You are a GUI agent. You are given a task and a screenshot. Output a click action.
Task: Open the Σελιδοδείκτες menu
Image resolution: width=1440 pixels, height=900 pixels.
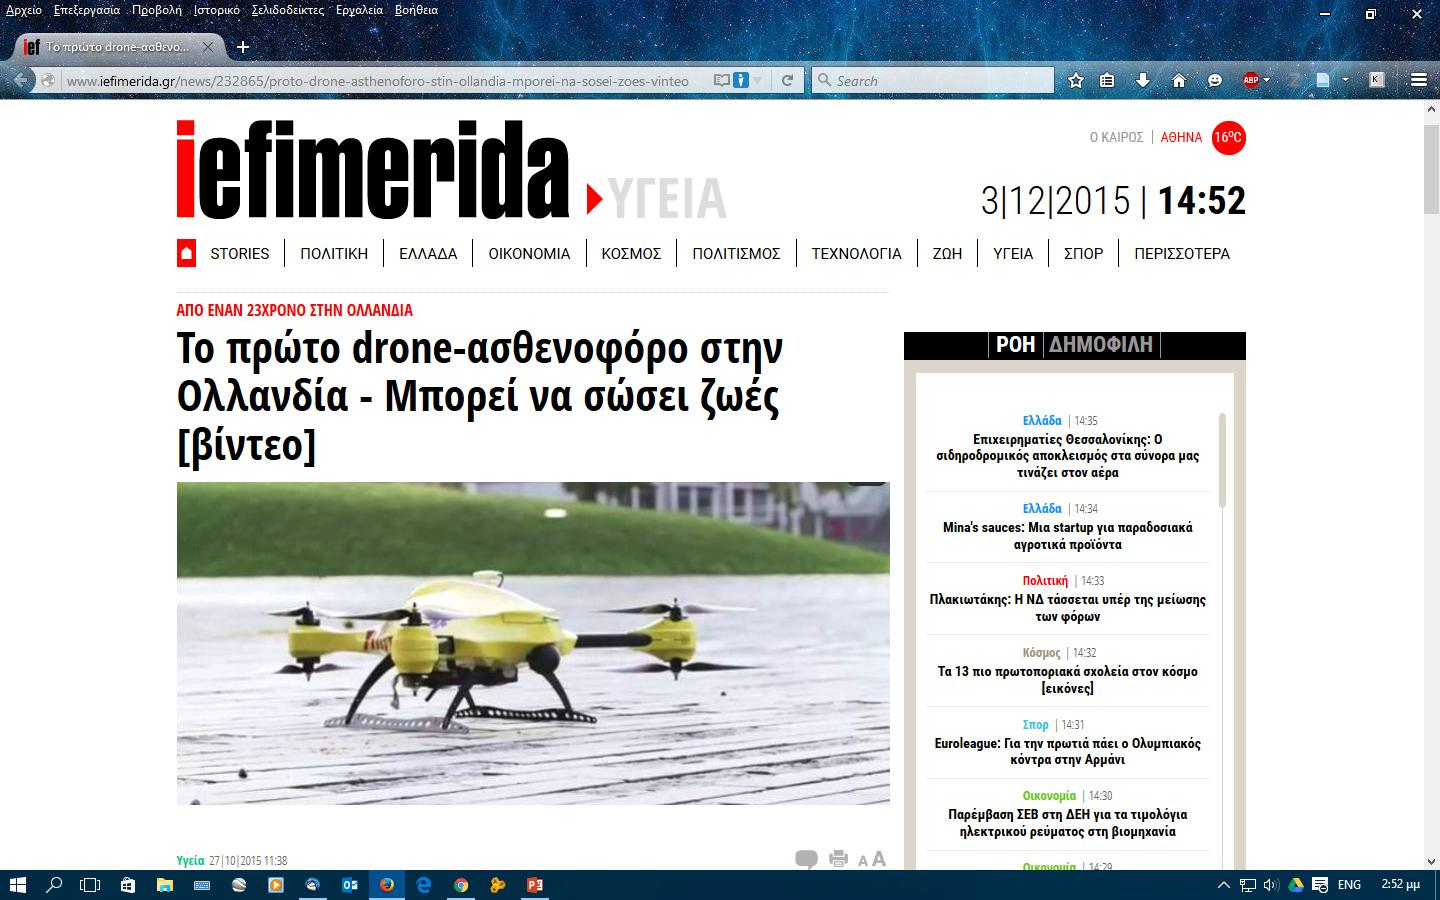[x=288, y=10]
